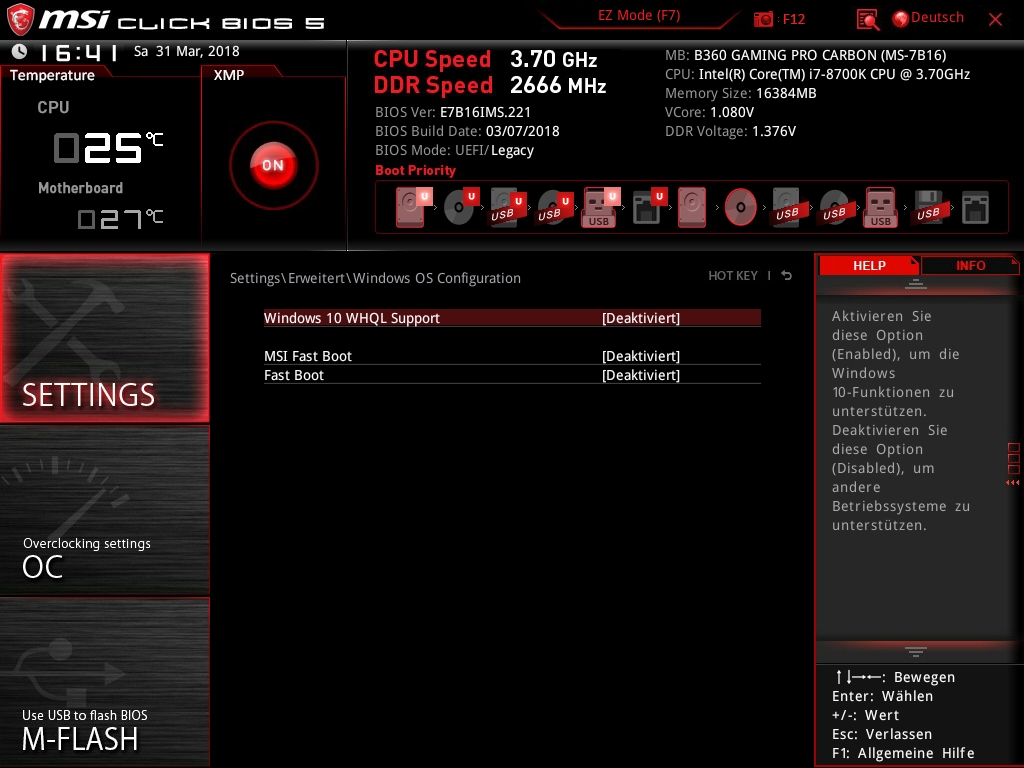Toggle the XMP ON button
1024x768 pixels.
(x=274, y=165)
